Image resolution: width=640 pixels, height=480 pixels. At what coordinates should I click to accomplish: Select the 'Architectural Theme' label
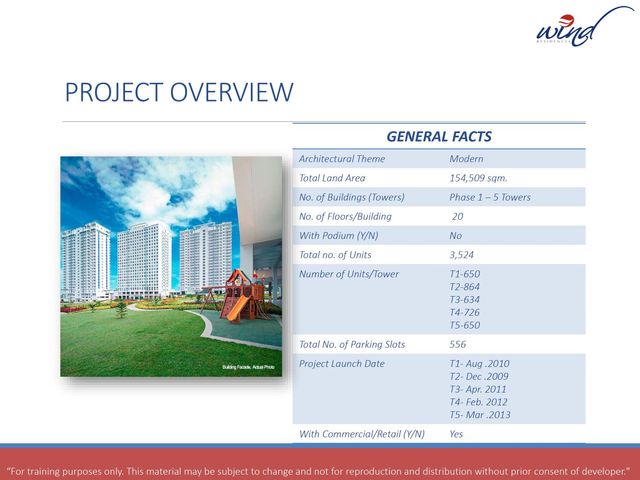click(342, 159)
